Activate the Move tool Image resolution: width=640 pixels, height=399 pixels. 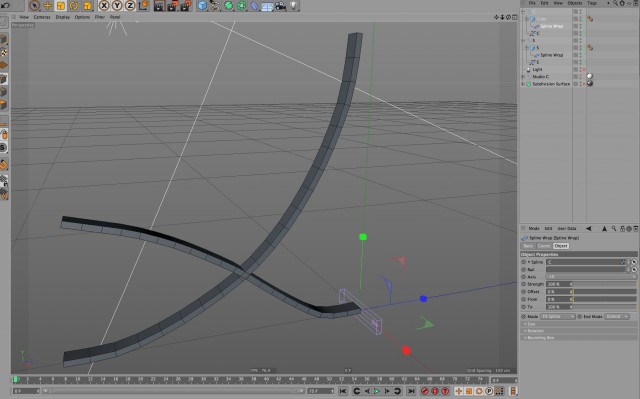click(x=47, y=5)
